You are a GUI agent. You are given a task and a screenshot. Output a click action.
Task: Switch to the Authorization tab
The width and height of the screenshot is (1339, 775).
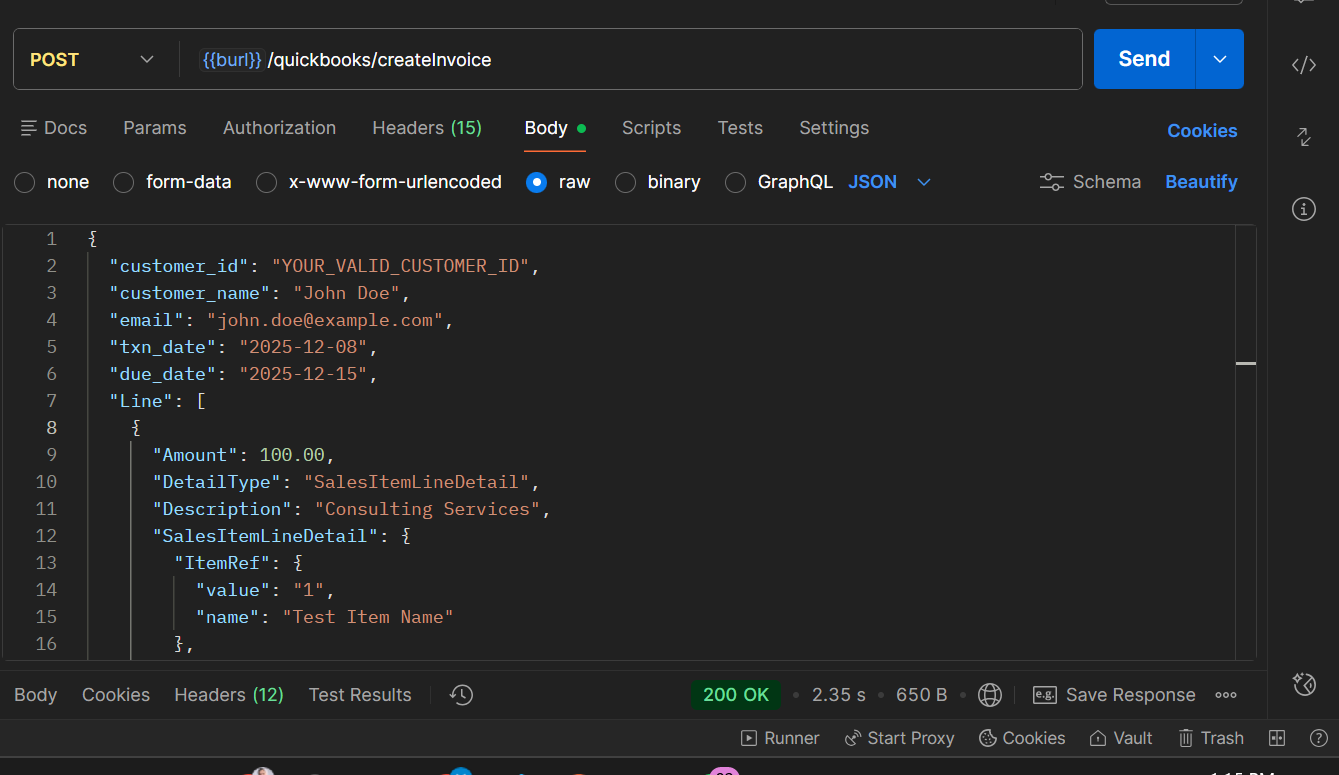[279, 128]
